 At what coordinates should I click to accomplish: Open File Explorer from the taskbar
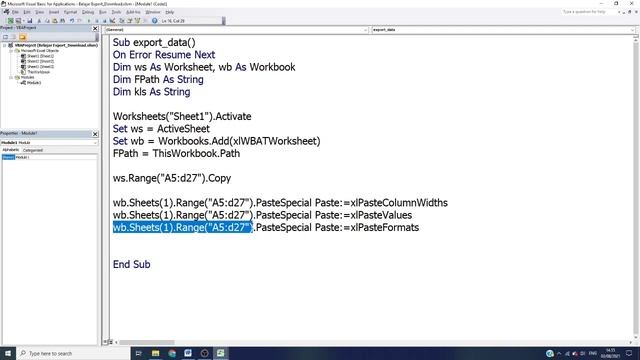click(x=156, y=353)
